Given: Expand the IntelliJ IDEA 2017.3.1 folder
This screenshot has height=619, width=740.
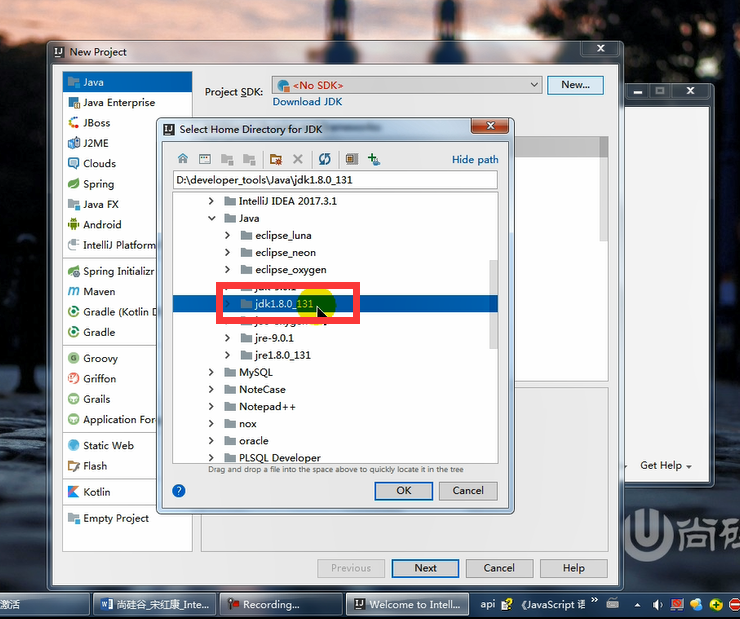Looking at the screenshot, I should click(211, 201).
